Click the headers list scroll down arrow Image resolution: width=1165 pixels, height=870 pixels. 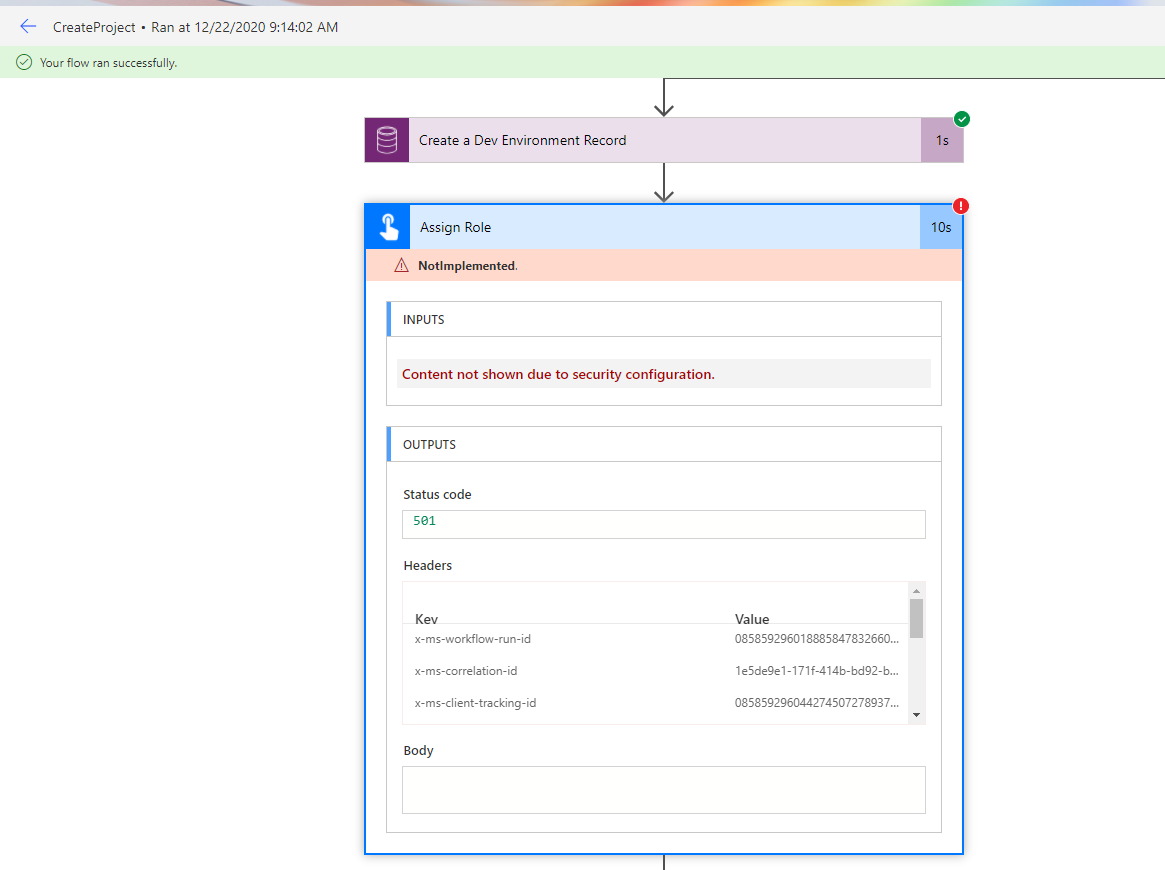916,715
